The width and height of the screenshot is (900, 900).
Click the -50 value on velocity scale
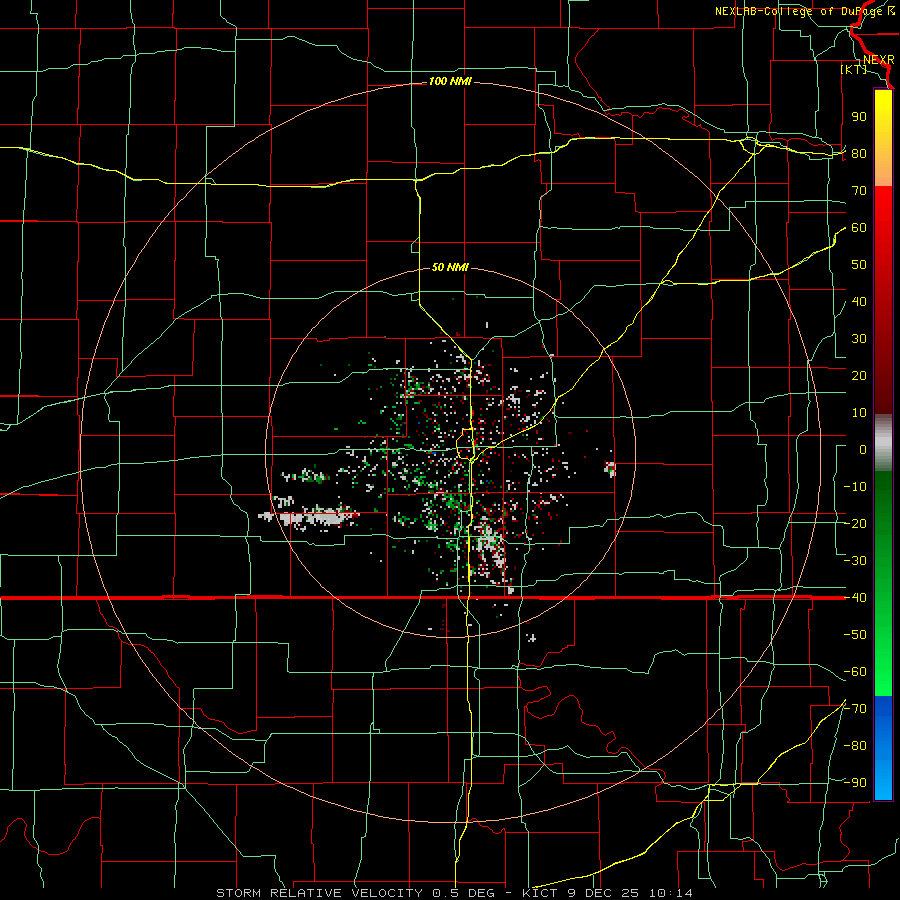[855, 635]
